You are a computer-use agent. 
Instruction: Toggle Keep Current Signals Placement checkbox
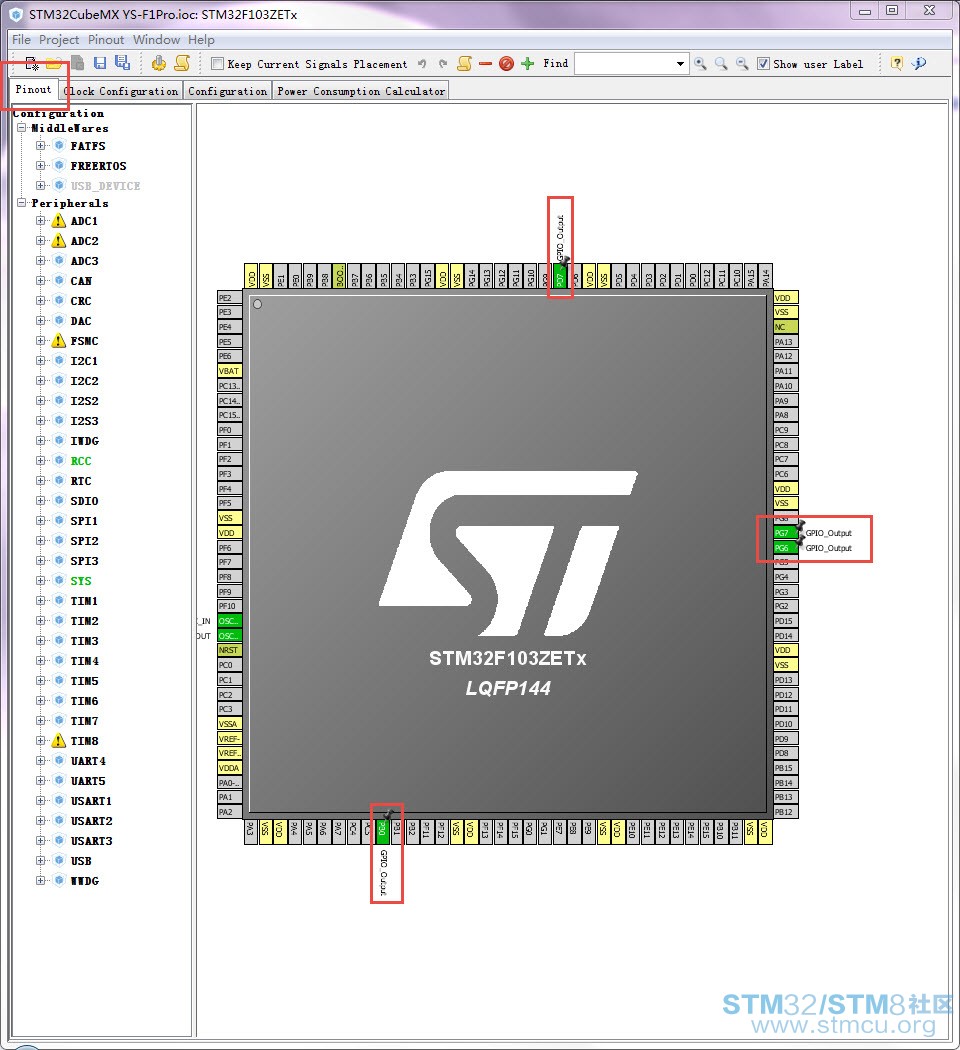pyautogui.click(x=217, y=64)
